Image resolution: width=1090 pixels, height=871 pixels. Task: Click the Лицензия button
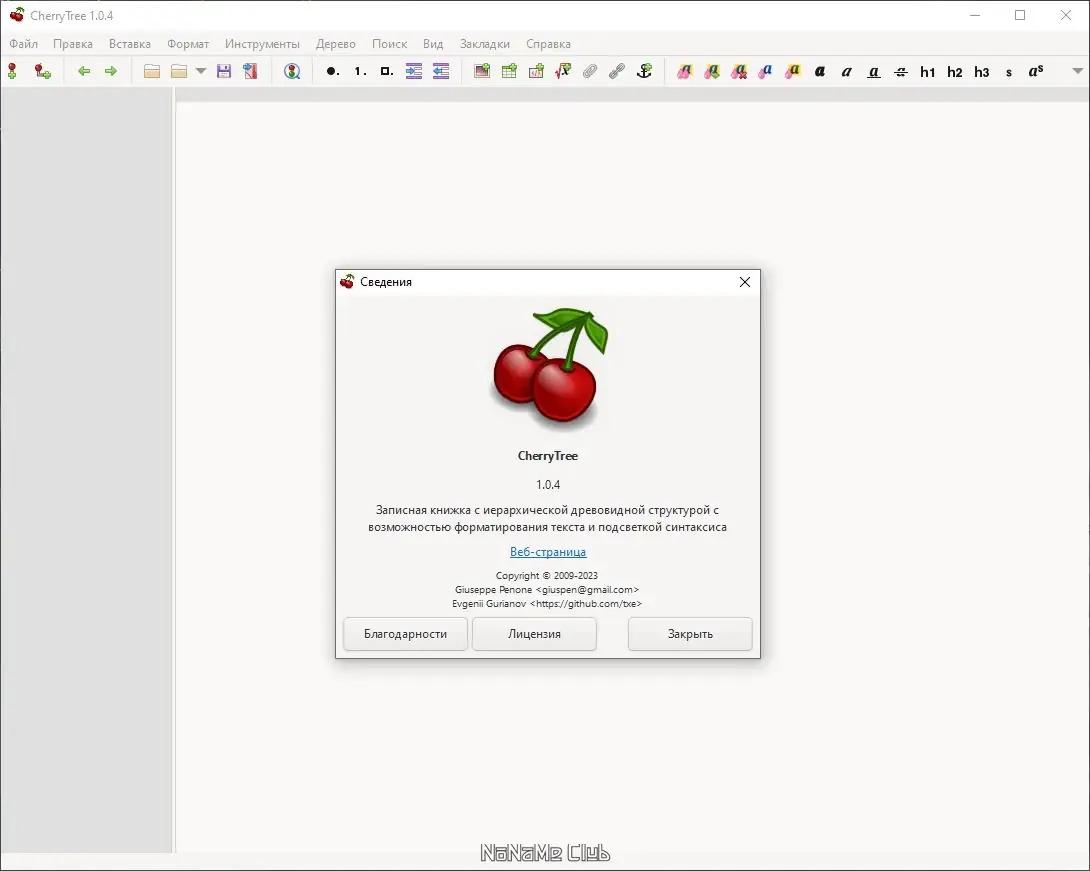coord(534,634)
